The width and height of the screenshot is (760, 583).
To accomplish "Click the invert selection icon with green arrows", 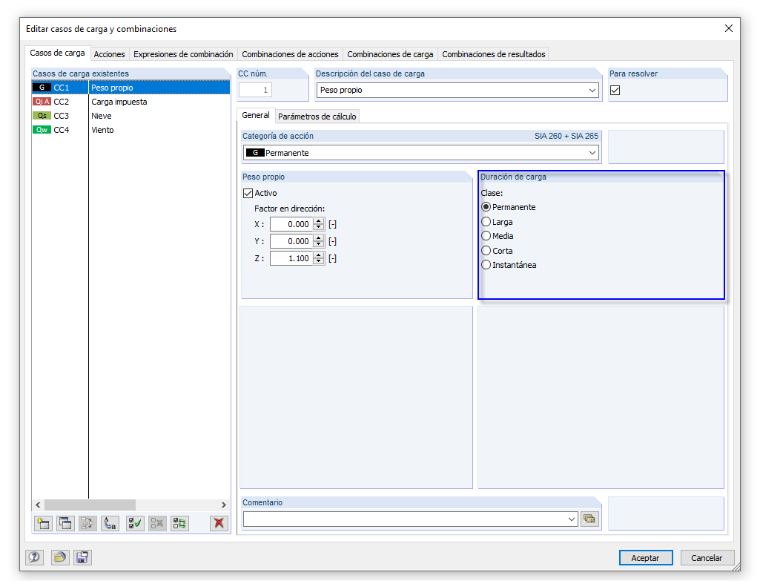I will [x=179, y=523].
